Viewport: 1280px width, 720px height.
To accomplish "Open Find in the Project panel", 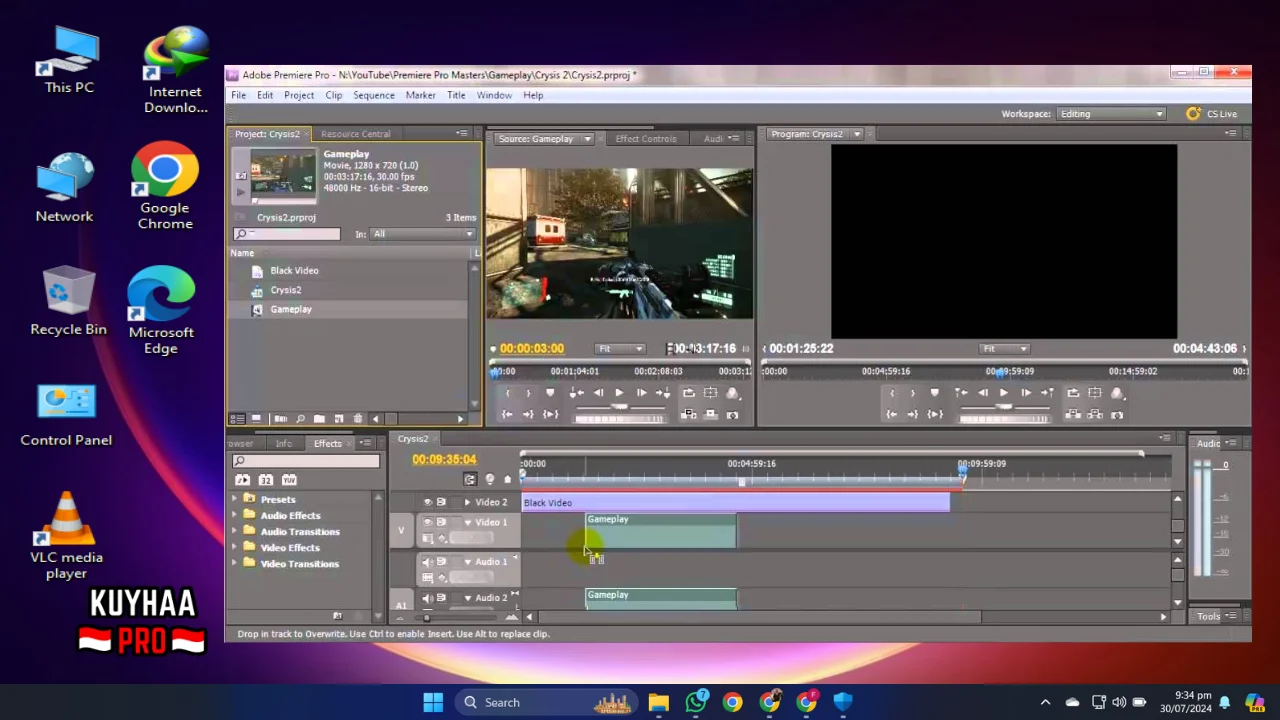I will pos(300,419).
